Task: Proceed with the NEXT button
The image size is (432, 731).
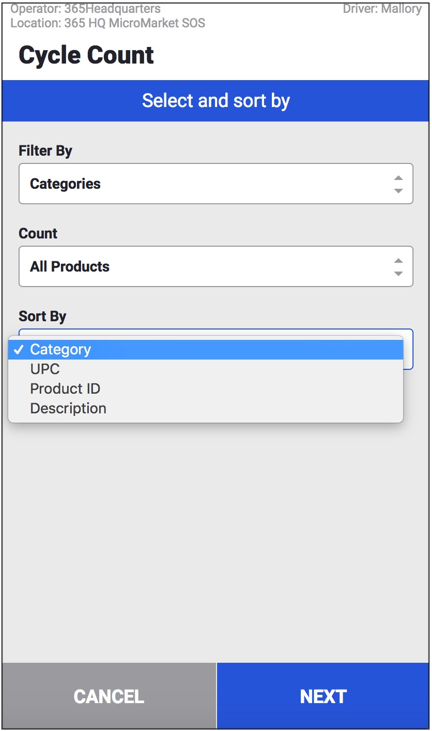Action: [323, 696]
